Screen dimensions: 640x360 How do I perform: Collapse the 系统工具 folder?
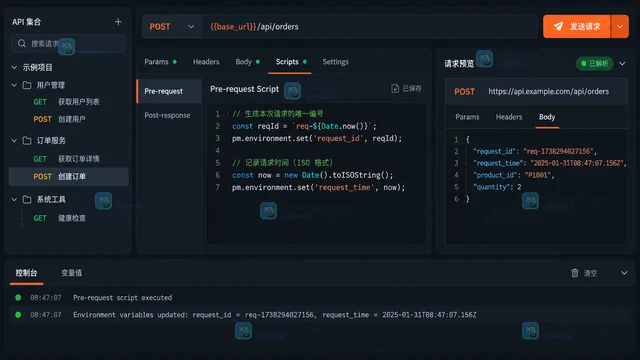coord(14,199)
